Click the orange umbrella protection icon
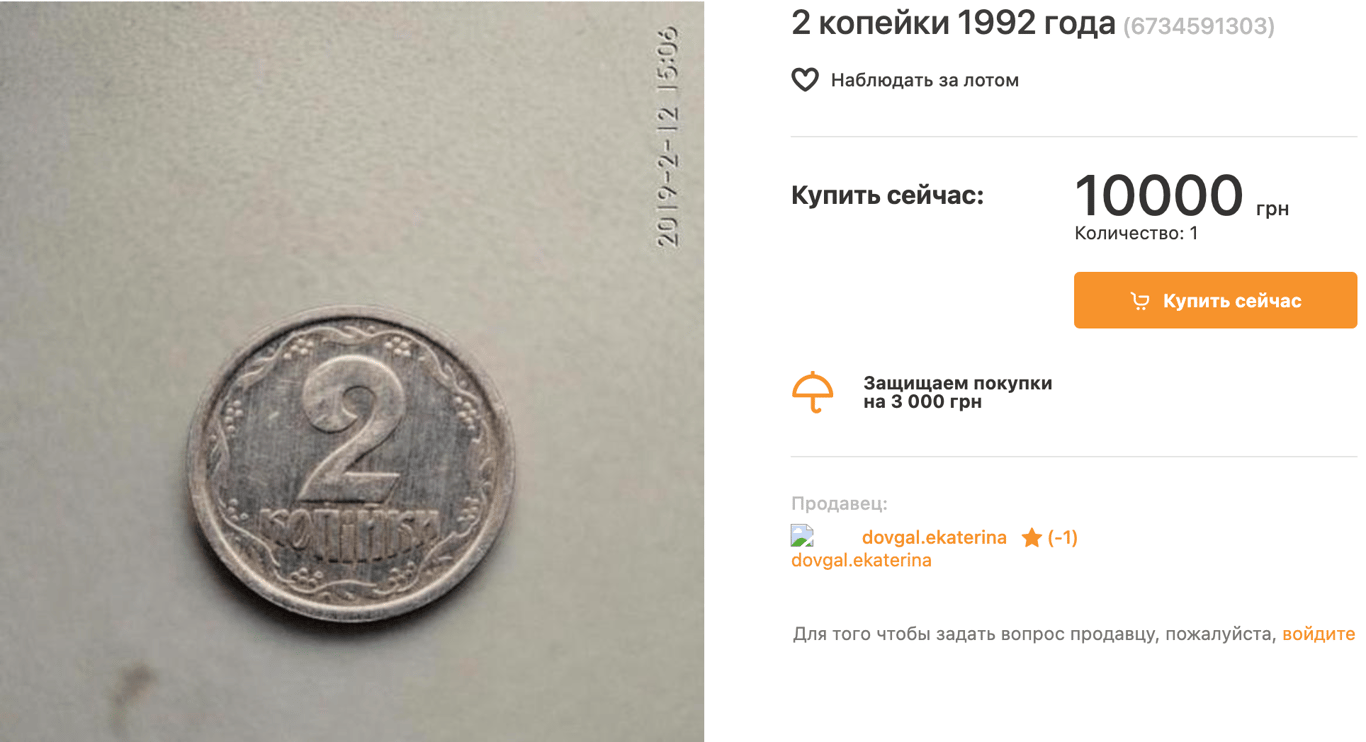The height and width of the screenshot is (742, 1366). tap(813, 393)
